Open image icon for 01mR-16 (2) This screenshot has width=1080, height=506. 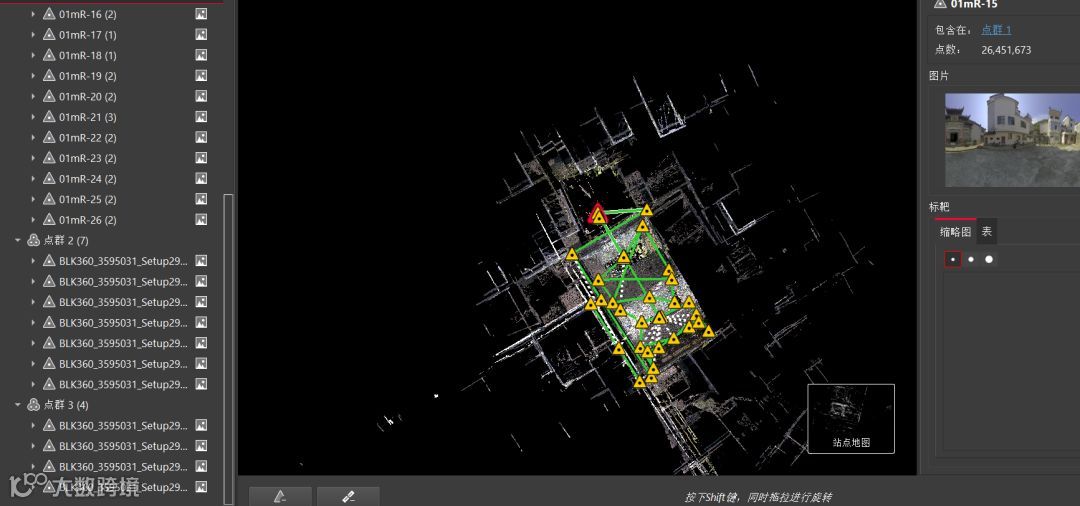(201, 14)
